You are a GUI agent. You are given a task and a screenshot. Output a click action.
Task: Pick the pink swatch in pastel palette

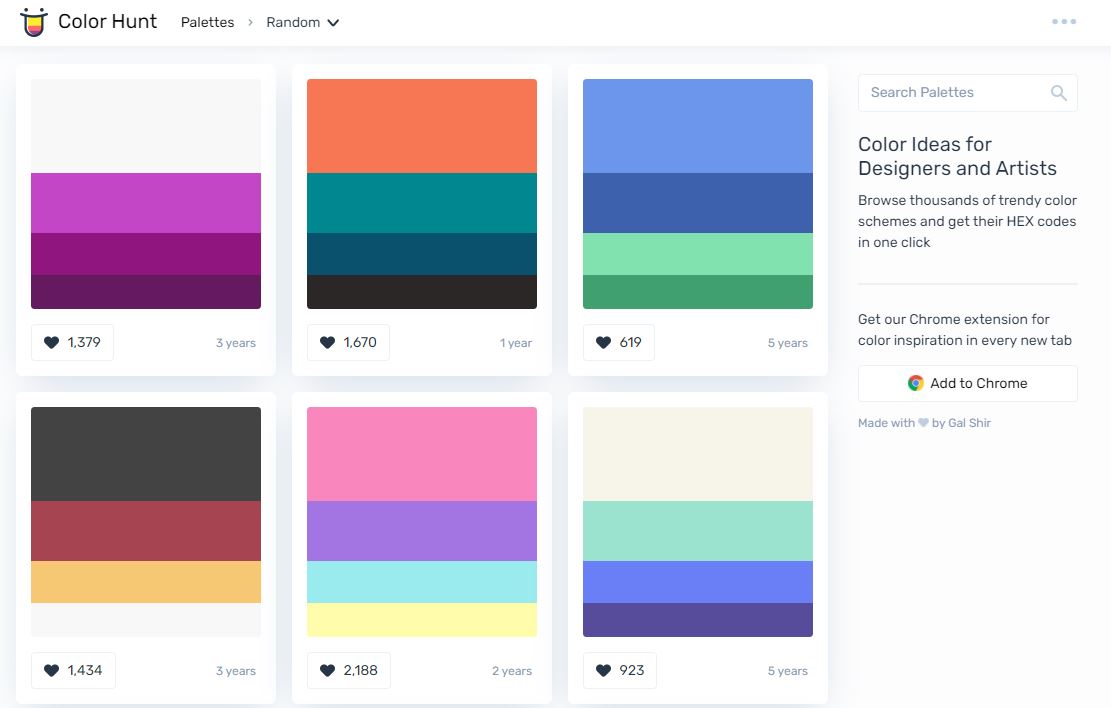coord(421,454)
